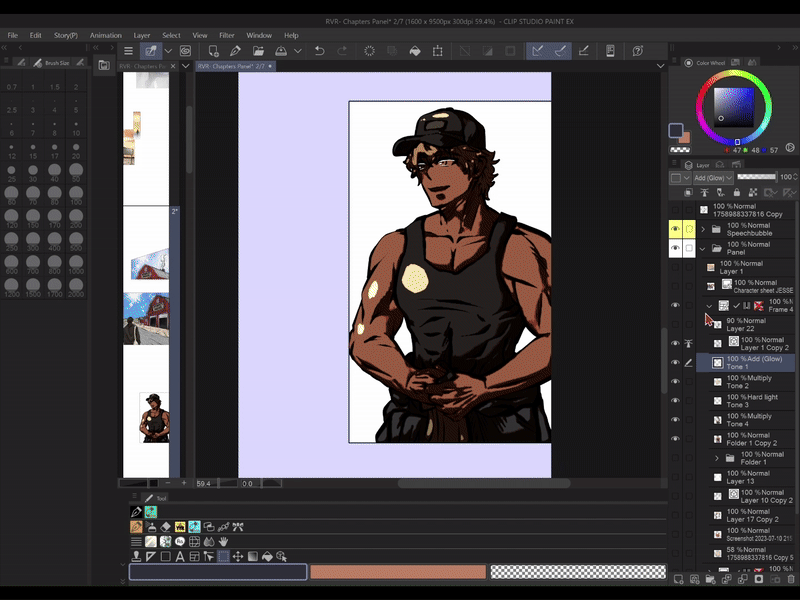Toggle visibility of the Panel folder

tap(675, 248)
